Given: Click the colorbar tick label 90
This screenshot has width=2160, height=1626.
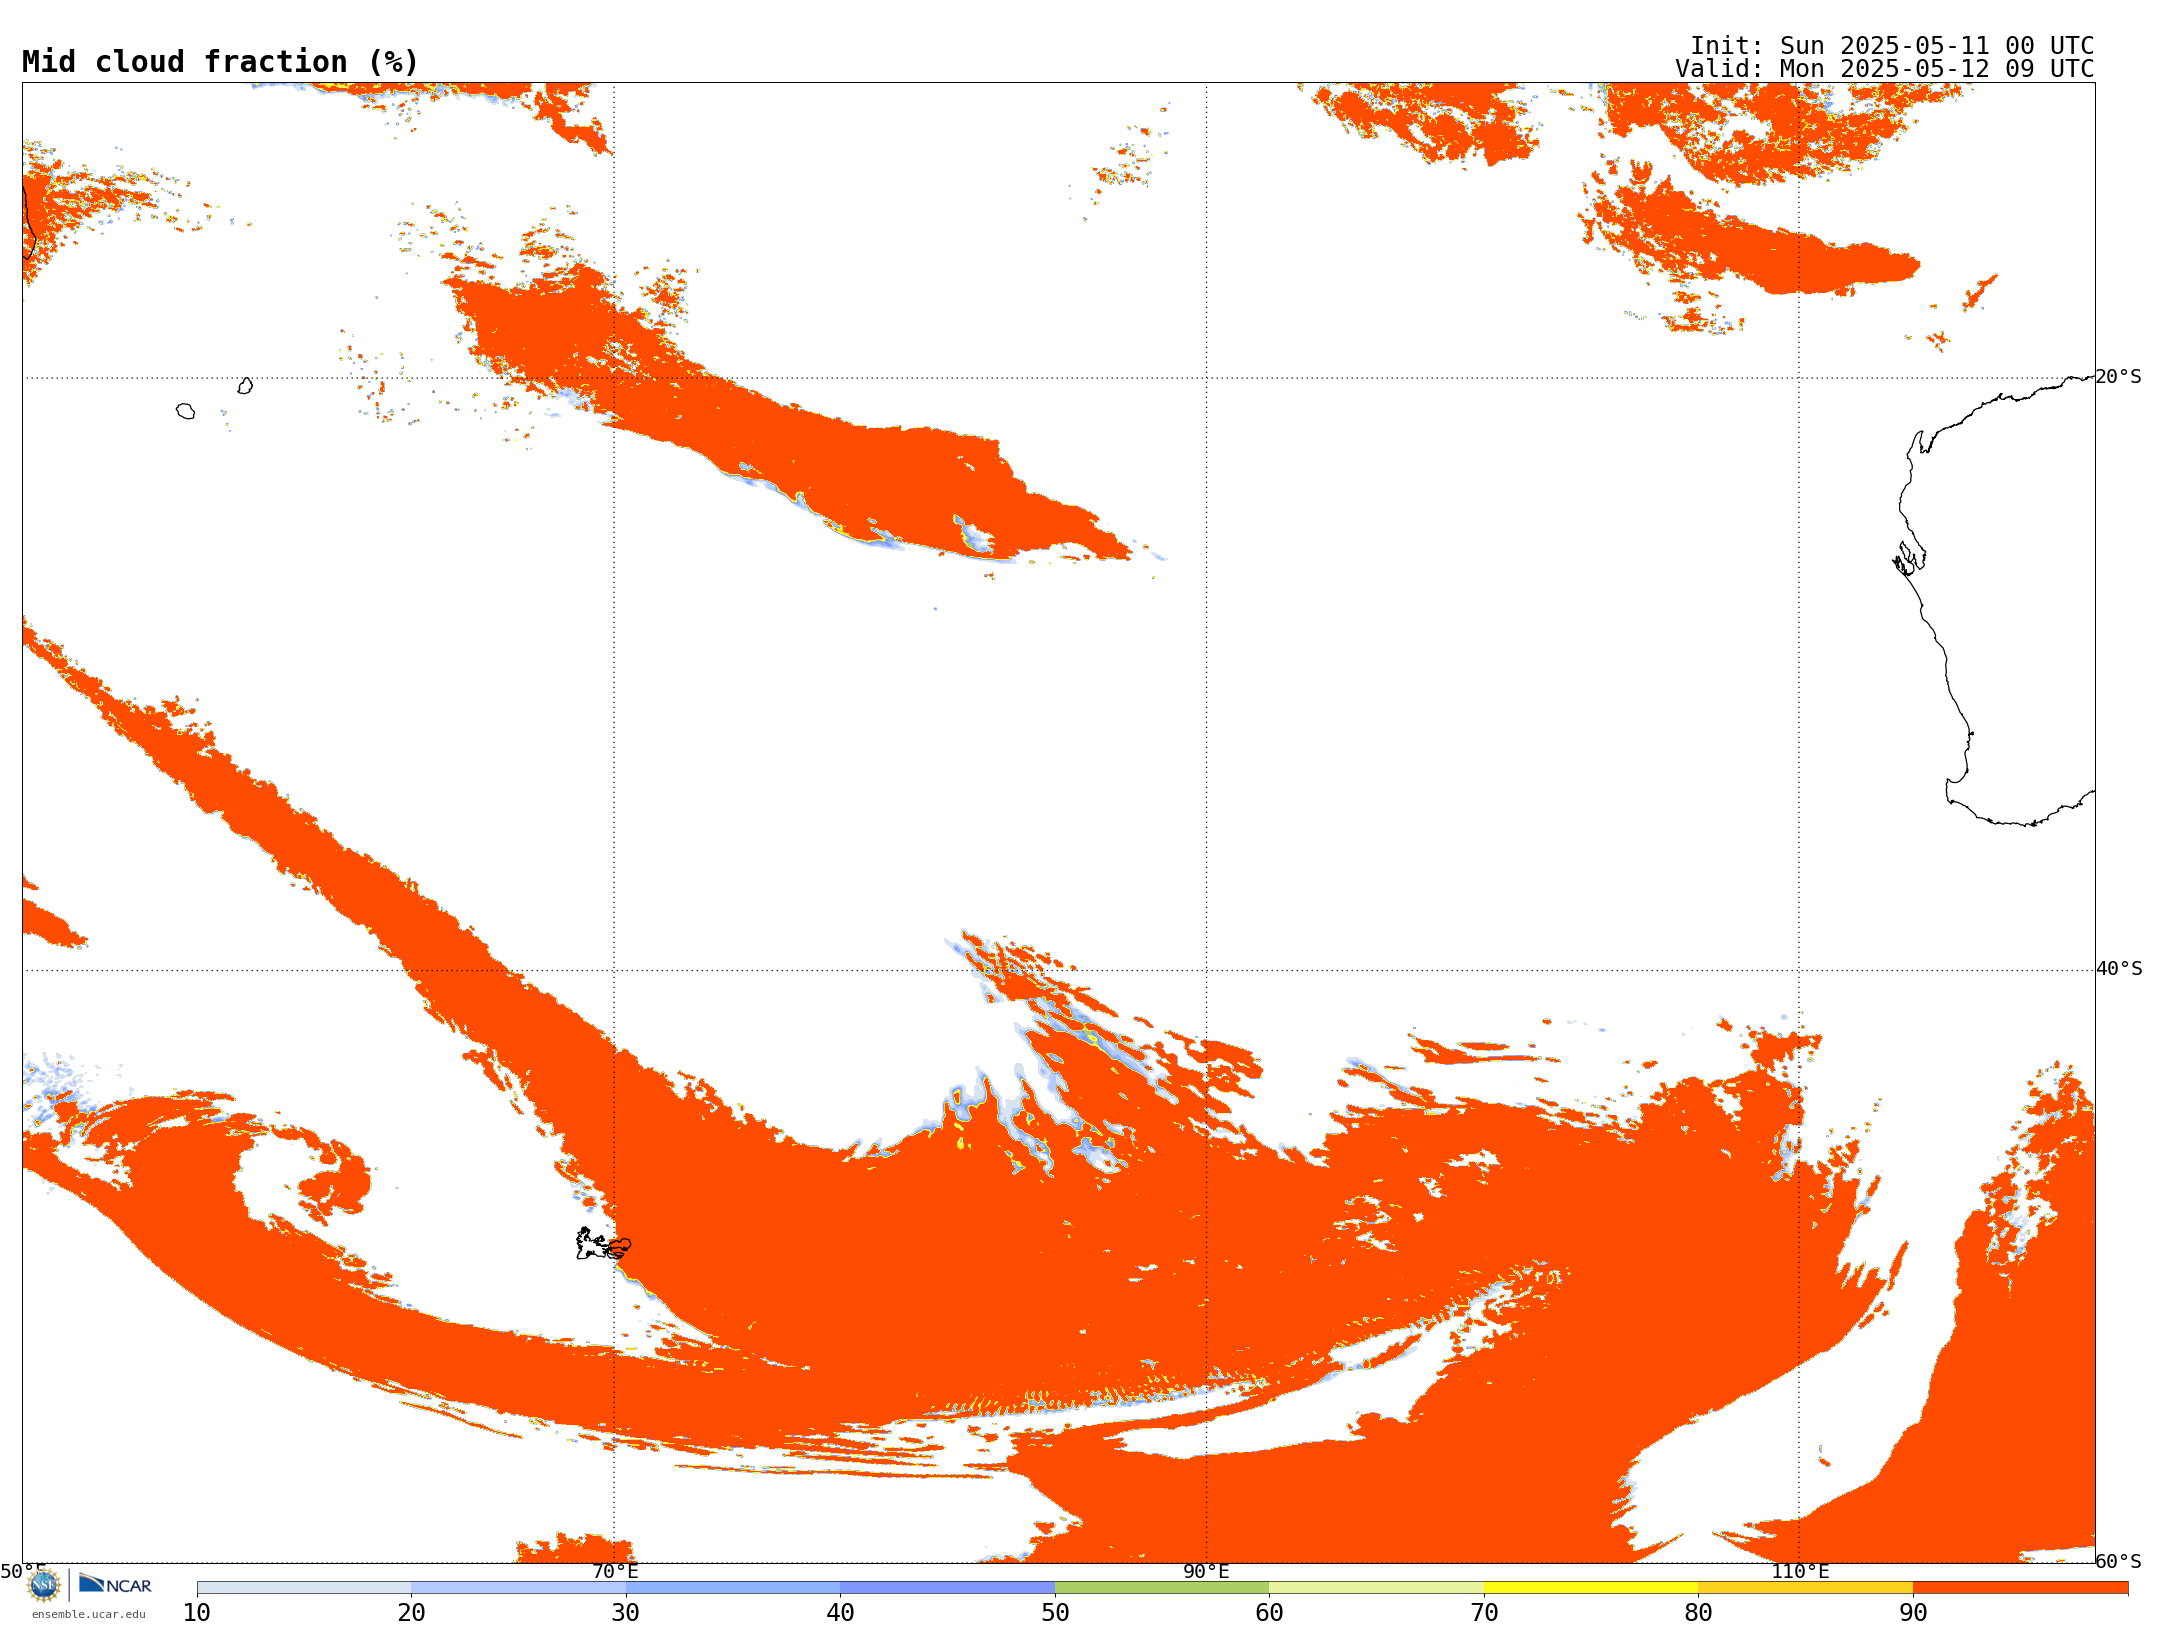Looking at the screenshot, I should tap(1913, 1612).
